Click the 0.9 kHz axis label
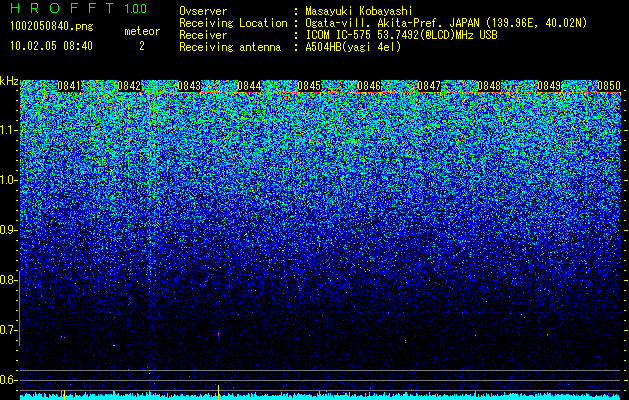The width and height of the screenshot is (629, 400). (9, 230)
